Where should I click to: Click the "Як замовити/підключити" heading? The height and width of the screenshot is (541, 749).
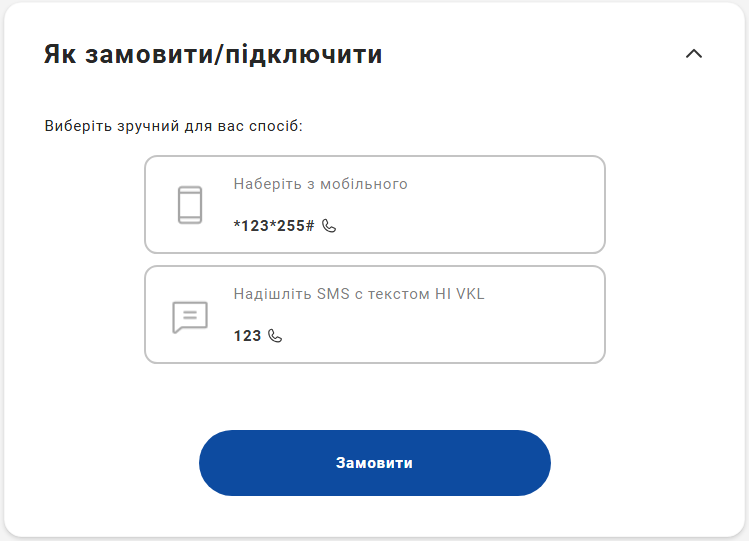click(213, 54)
